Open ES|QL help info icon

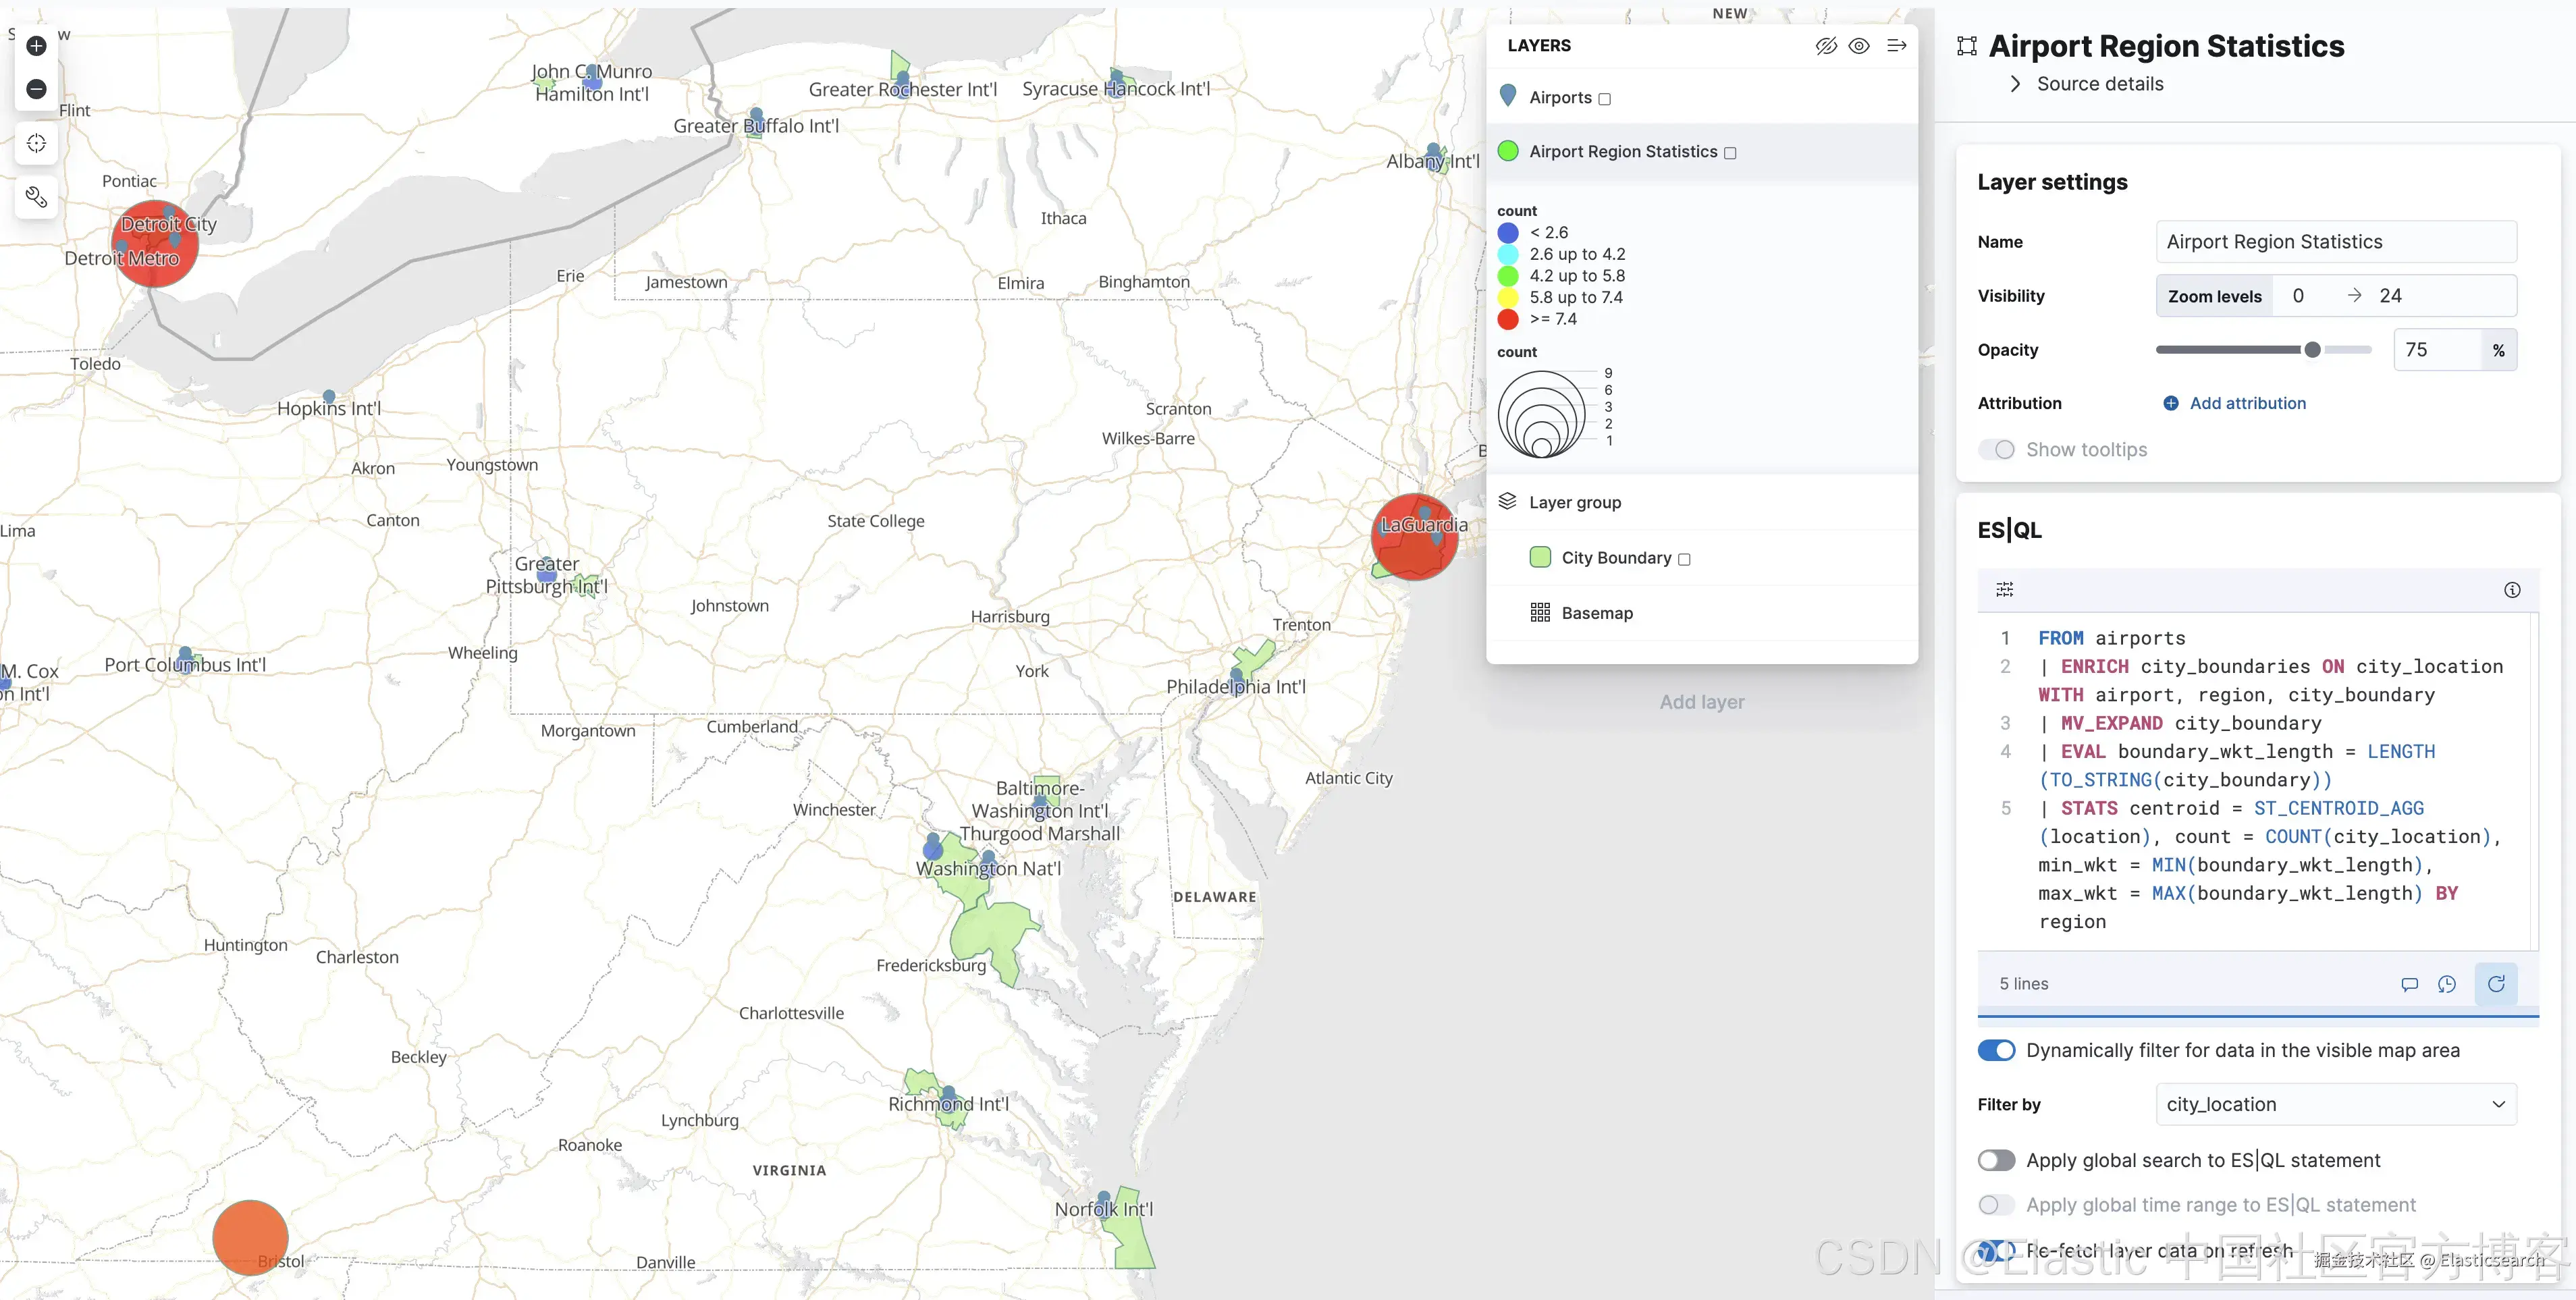[x=2512, y=590]
